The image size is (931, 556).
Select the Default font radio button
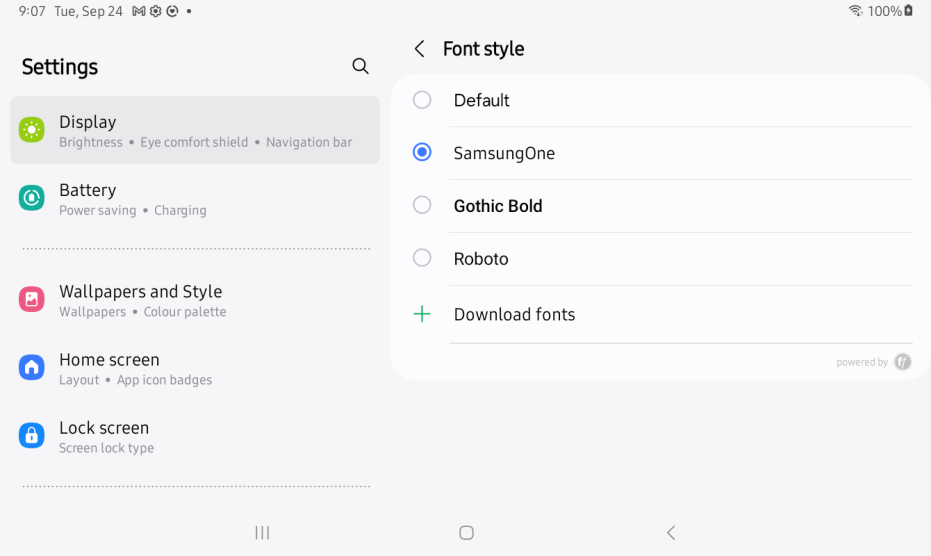pos(422,100)
